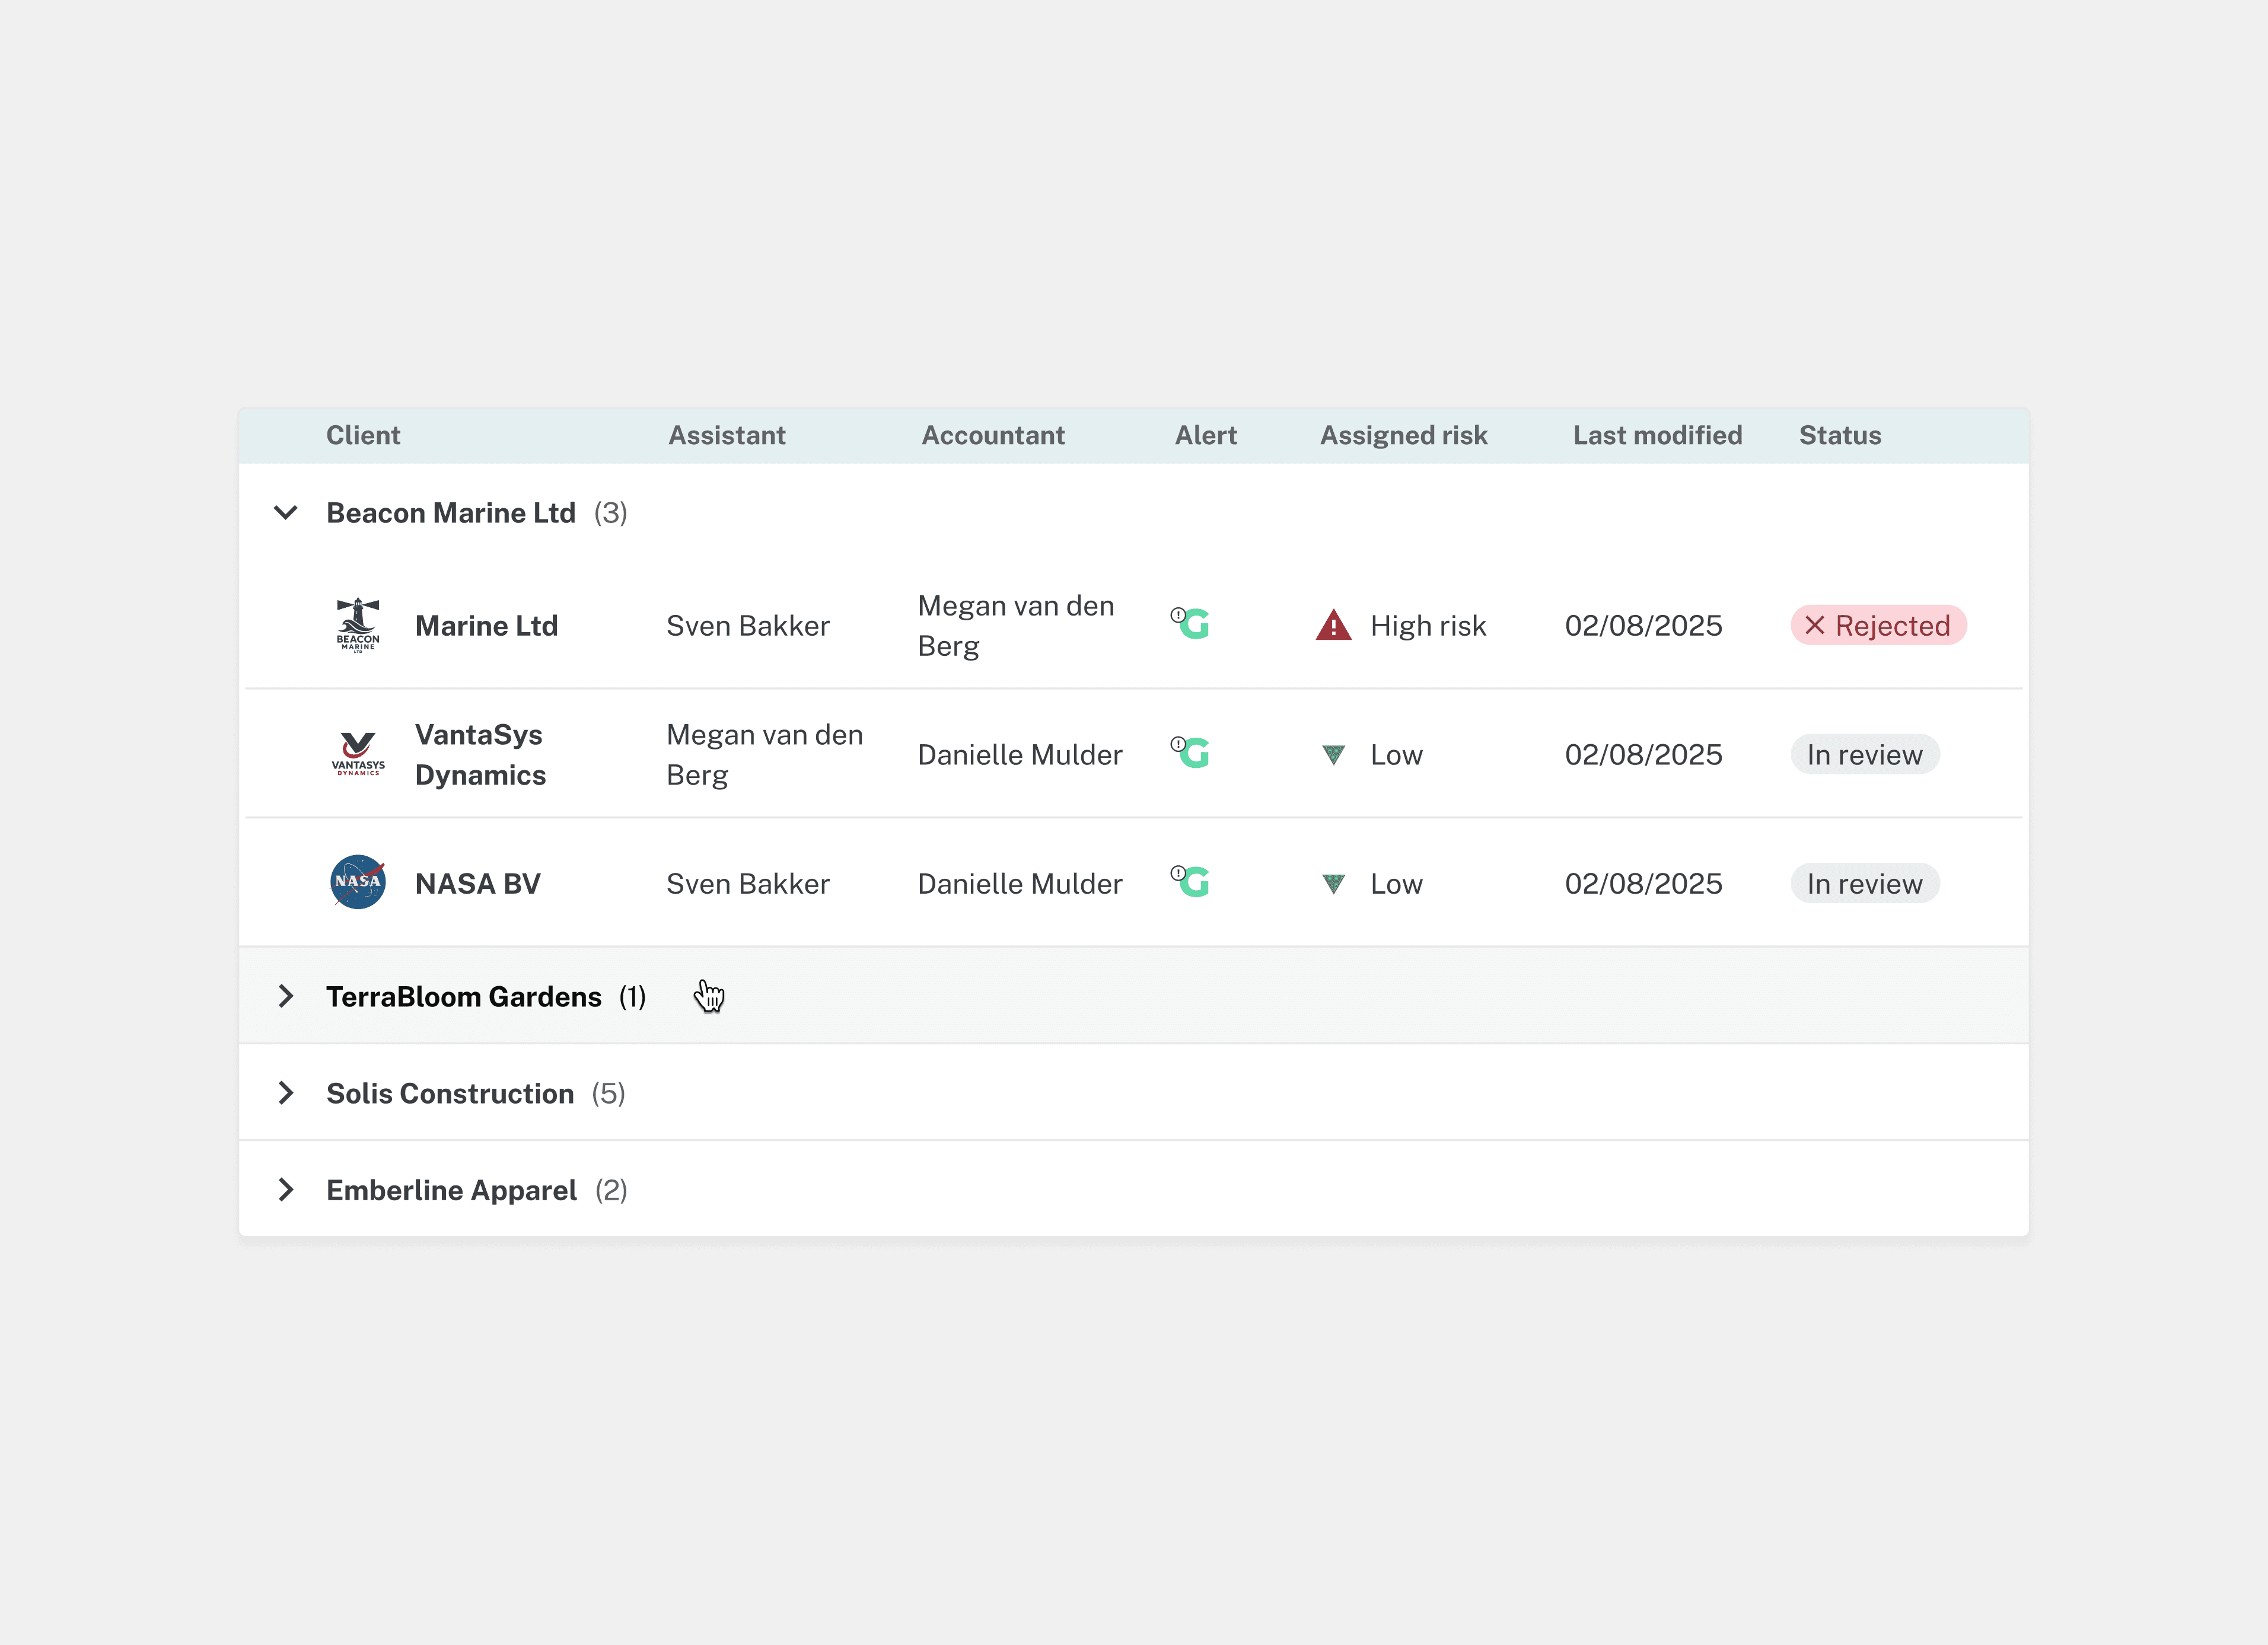Click green Low risk triangle in VantaSys row
The height and width of the screenshot is (1645, 2268).
(1333, 755)
